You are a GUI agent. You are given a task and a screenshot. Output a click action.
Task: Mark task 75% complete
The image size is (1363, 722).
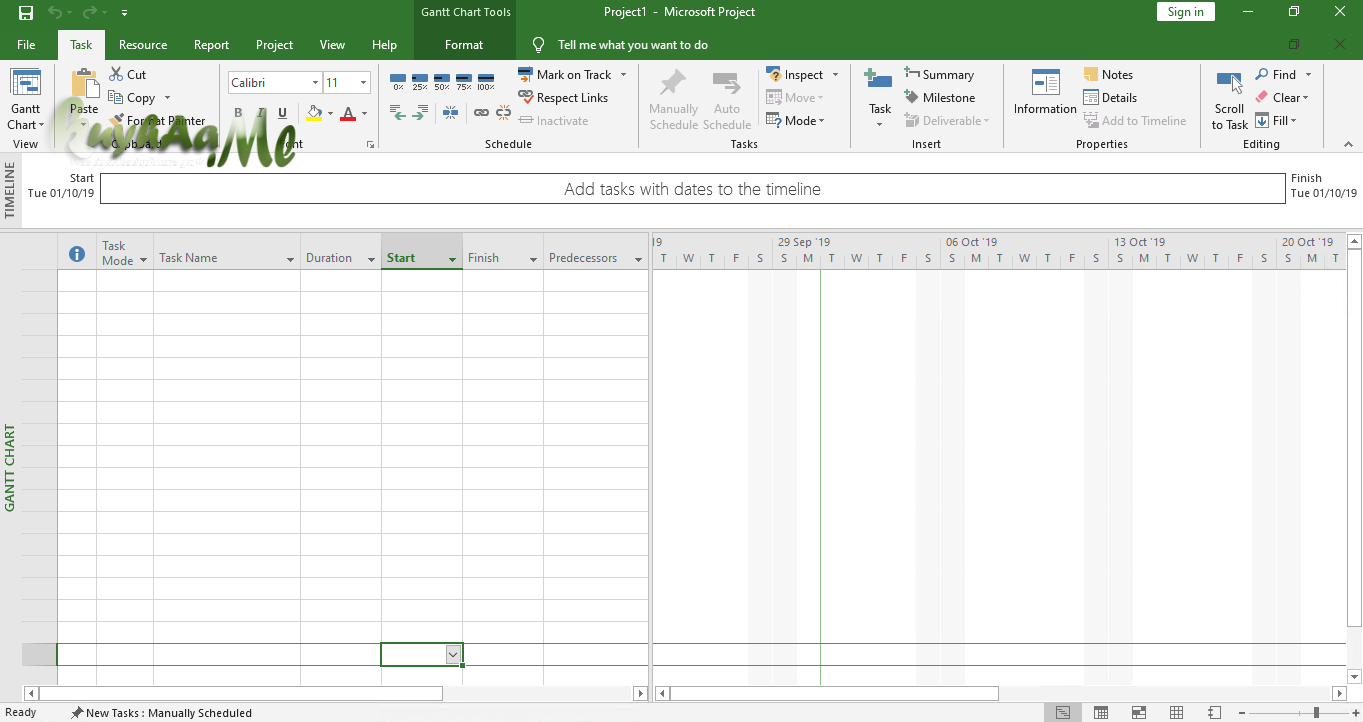464,81
